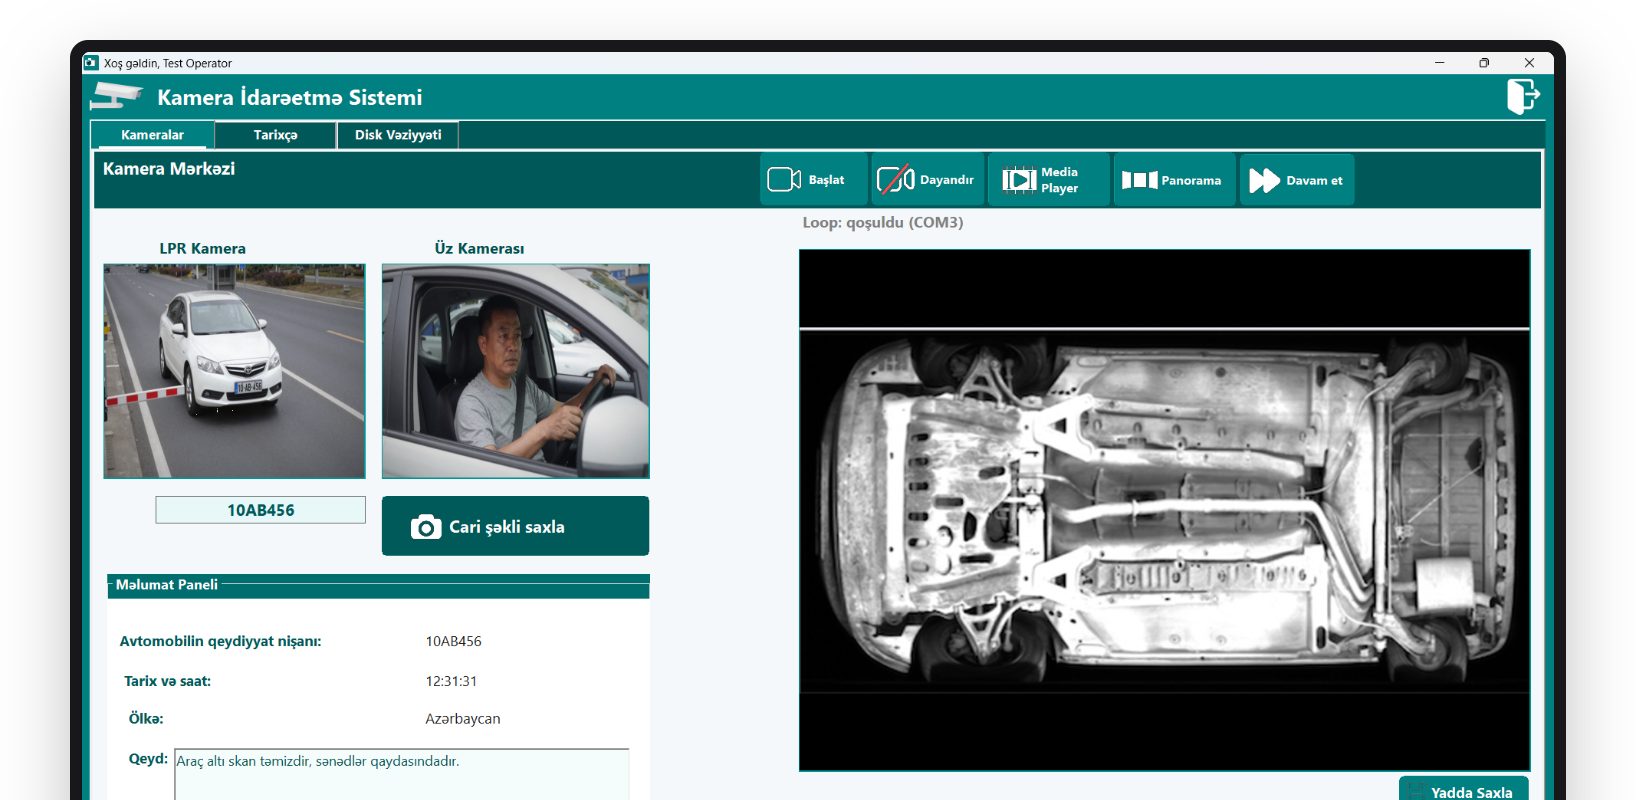The height and width of the screenshot is (800, 1636).
Task: Click the Yadda Saxla button
Action: [x=1463, y=789]
